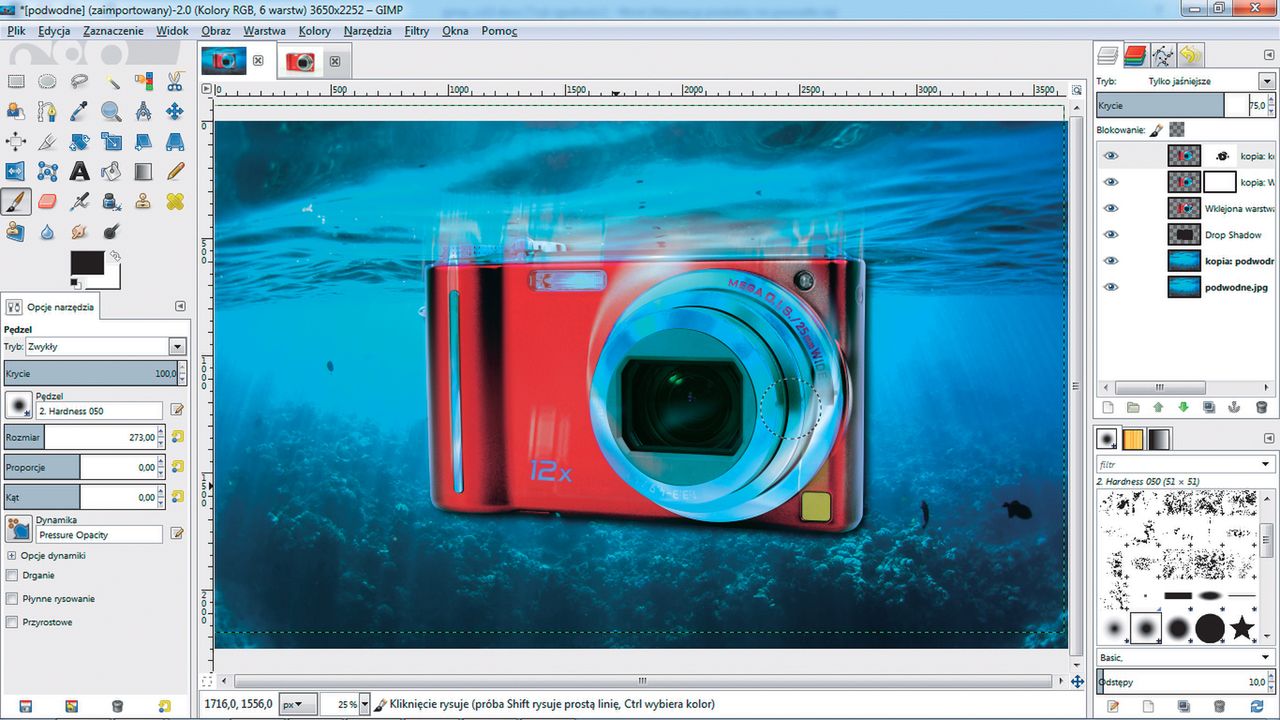Select the Blend gradient tool
Image resolution: width=1280 pixels, height=720 pixels.
(x=143, y=172)
